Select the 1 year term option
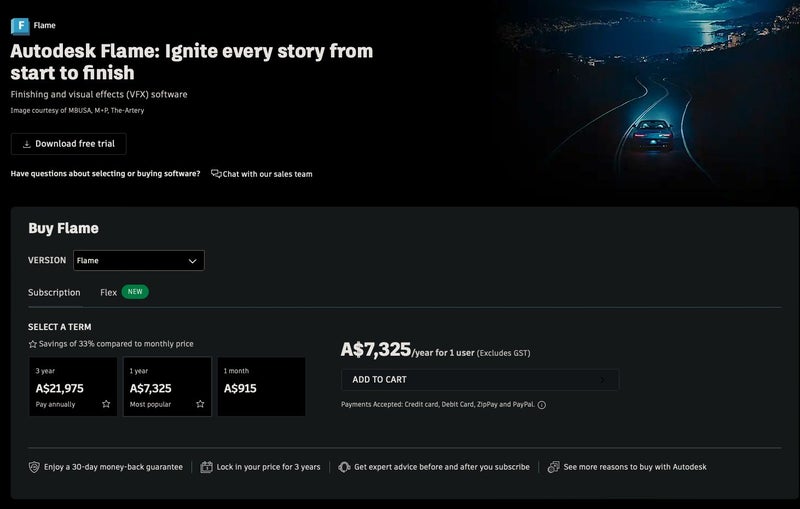Image resolution: width=800 pixels, height=509 pixels. click(x=167, y=386)
